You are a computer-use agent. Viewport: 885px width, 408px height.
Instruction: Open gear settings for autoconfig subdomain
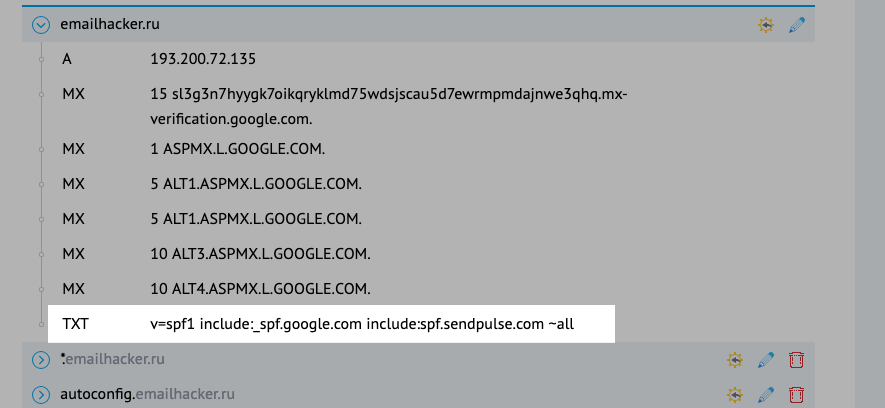point(735,394)
